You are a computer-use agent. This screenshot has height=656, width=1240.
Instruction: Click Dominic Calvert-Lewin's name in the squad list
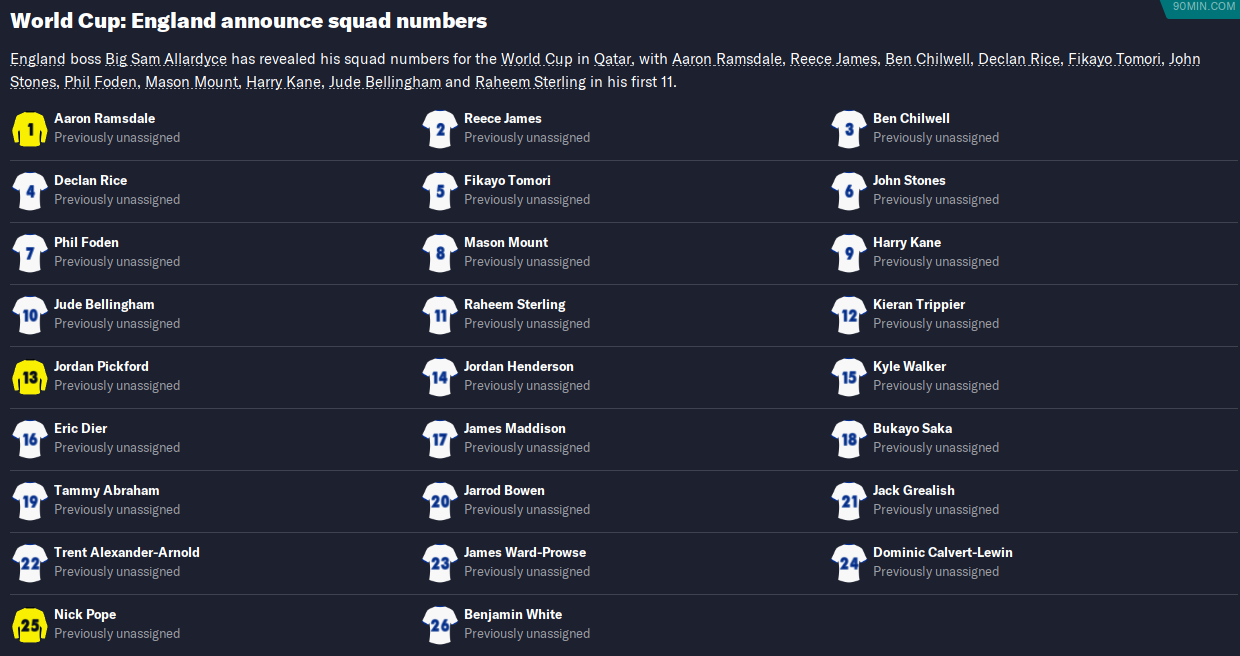[942, 552]
